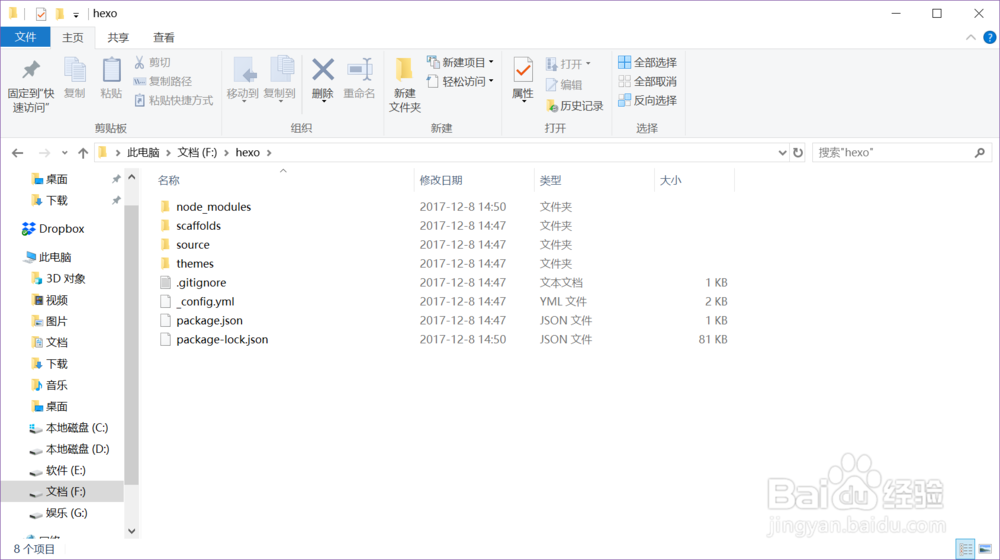
Task: Open the New item (新建项目) dropdown
Action: click(460, 62)
